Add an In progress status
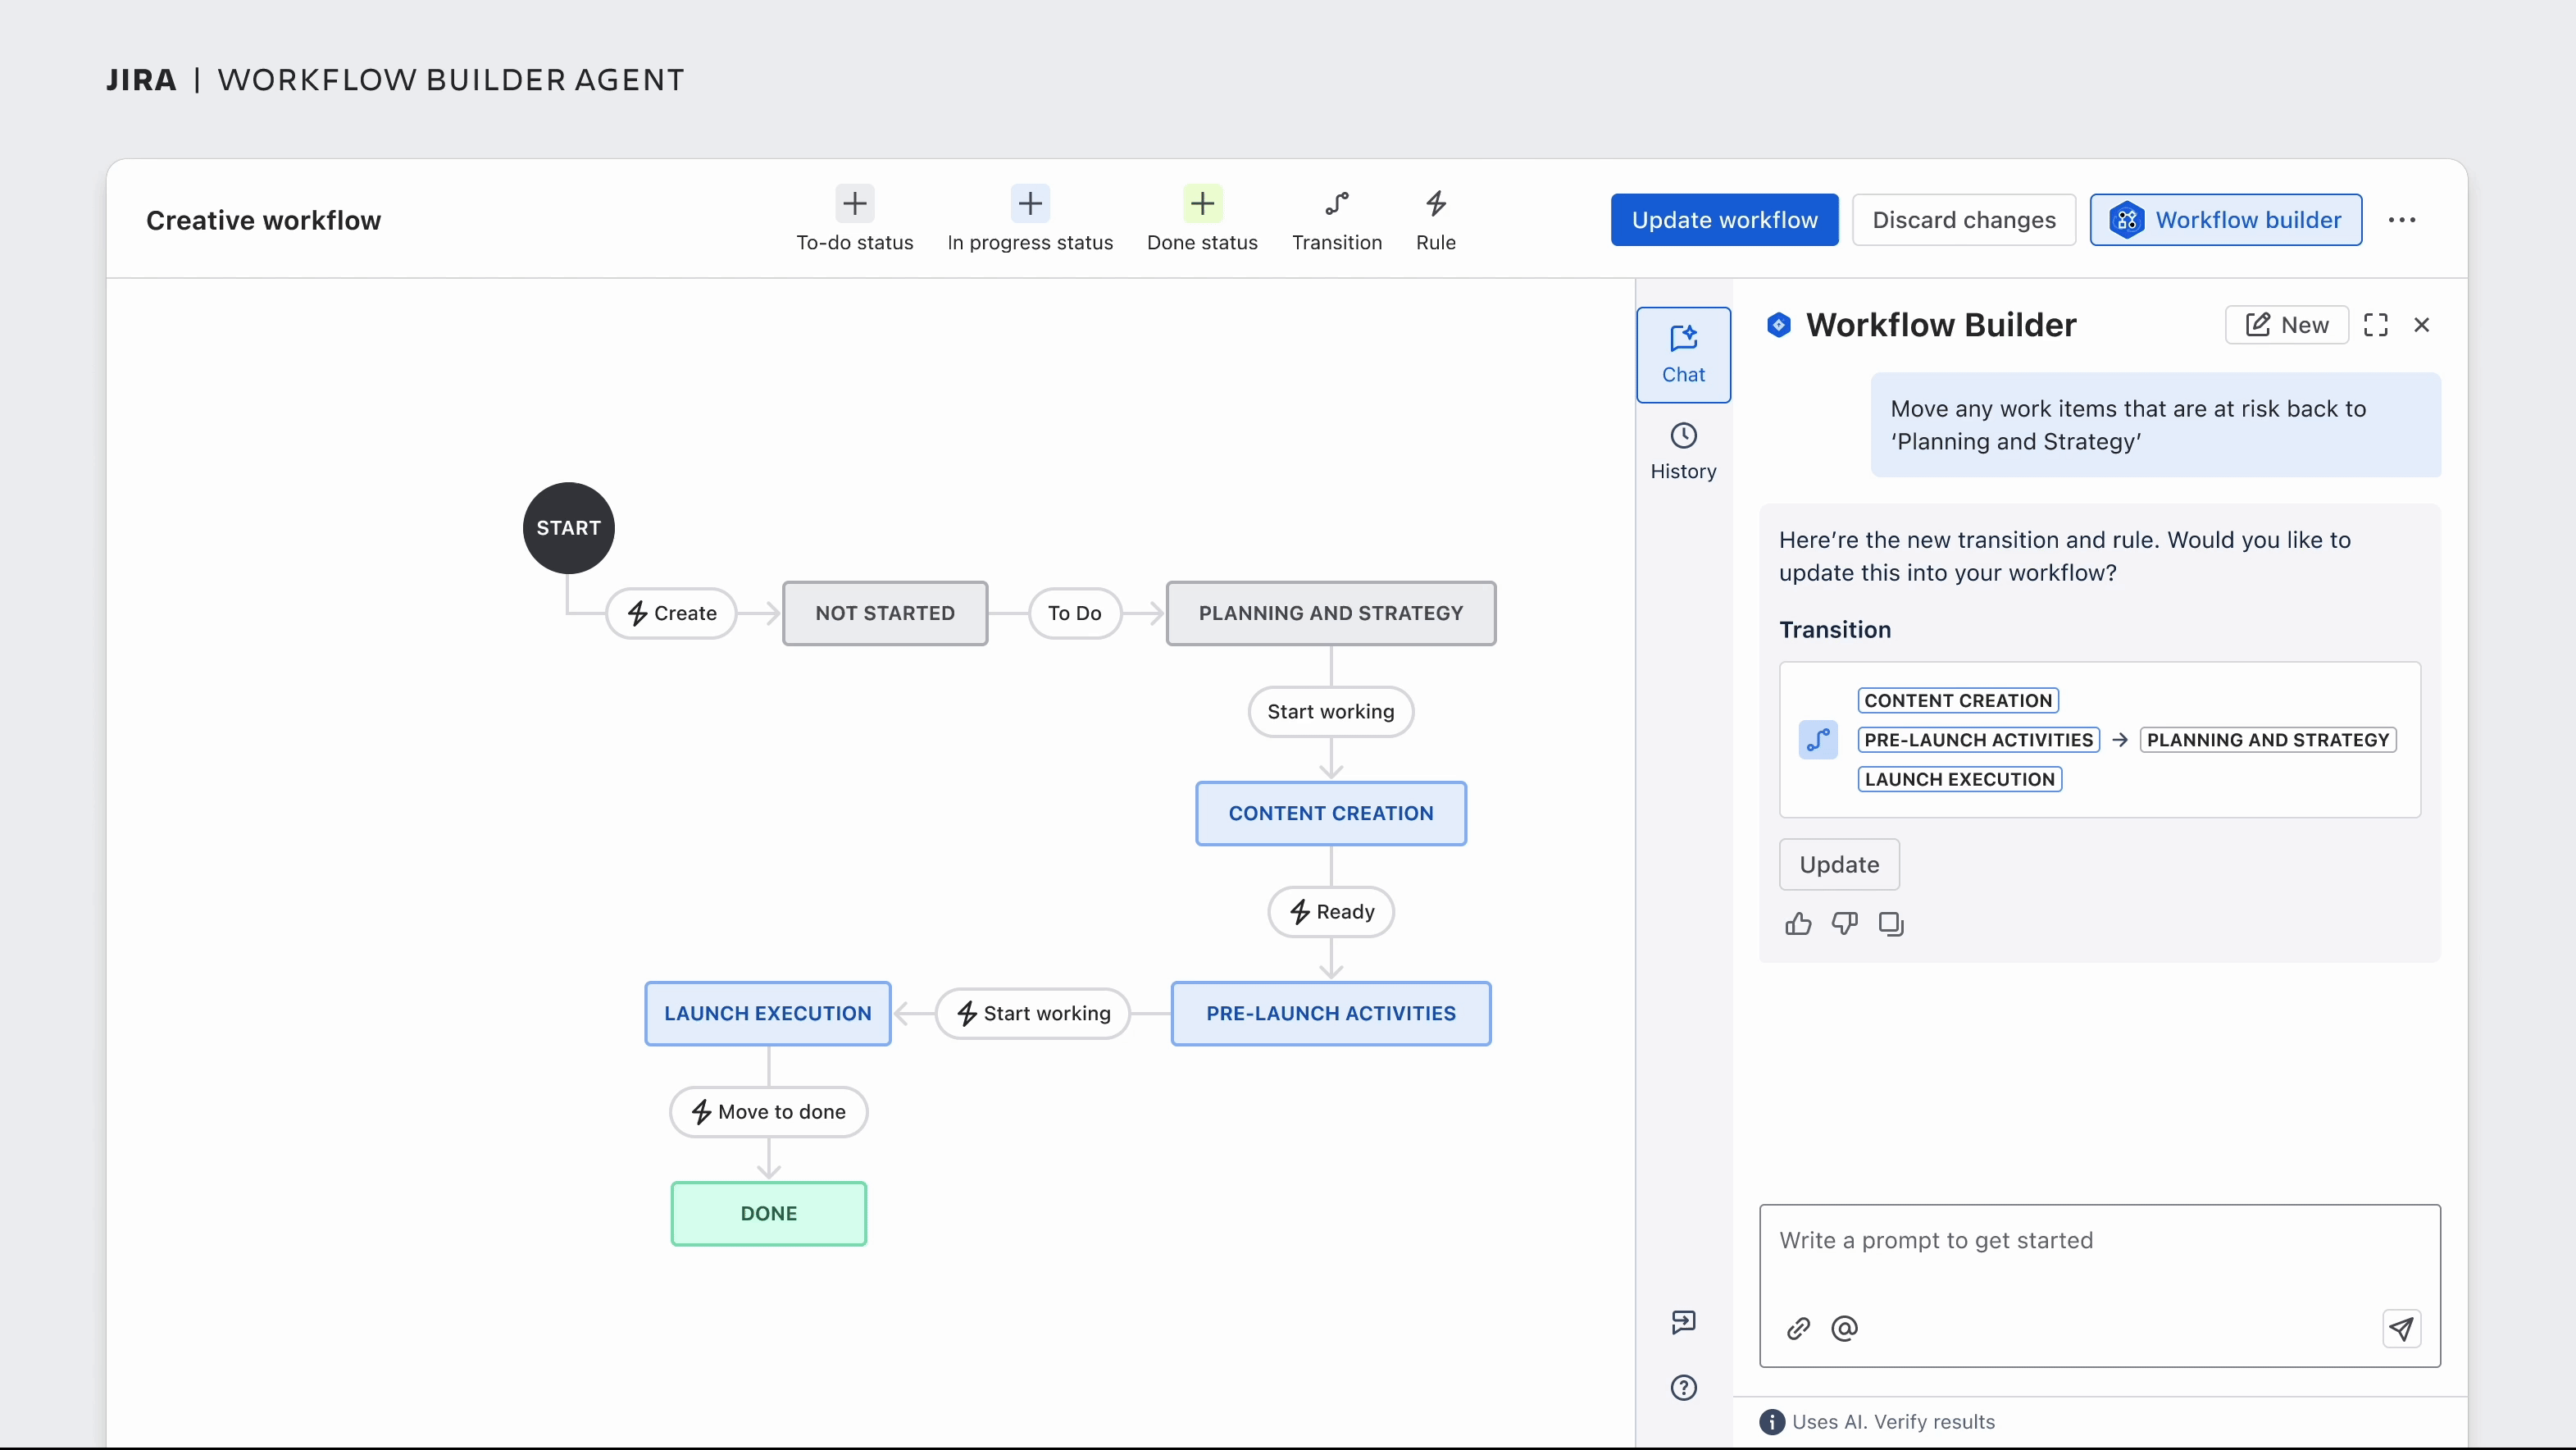This screenshot has width=2576, height=1450. coord(1030,217)
